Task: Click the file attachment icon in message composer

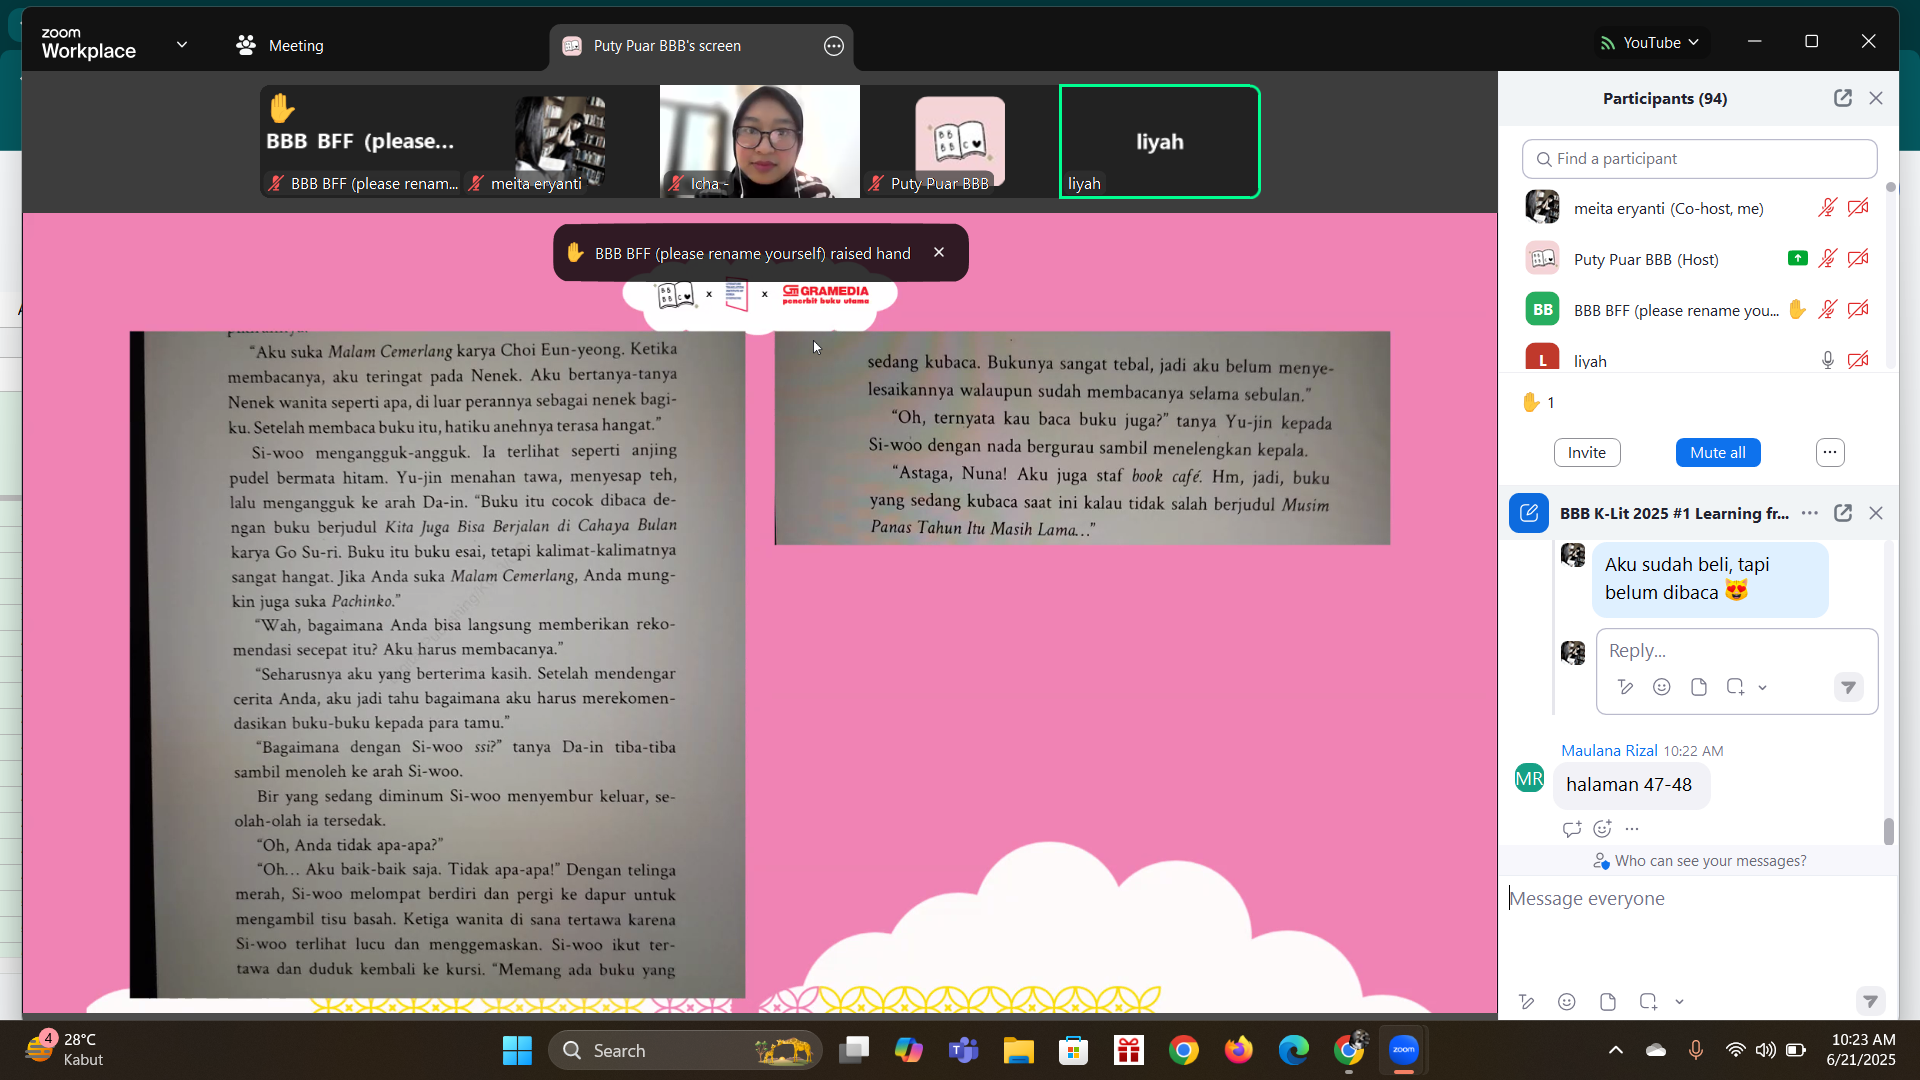Action: (x=1608, y=1002)
